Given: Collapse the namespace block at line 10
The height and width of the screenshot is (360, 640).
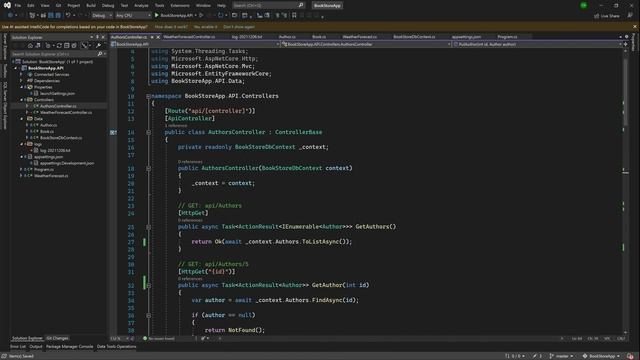Looking at the screenshot, I should point(149,96).
